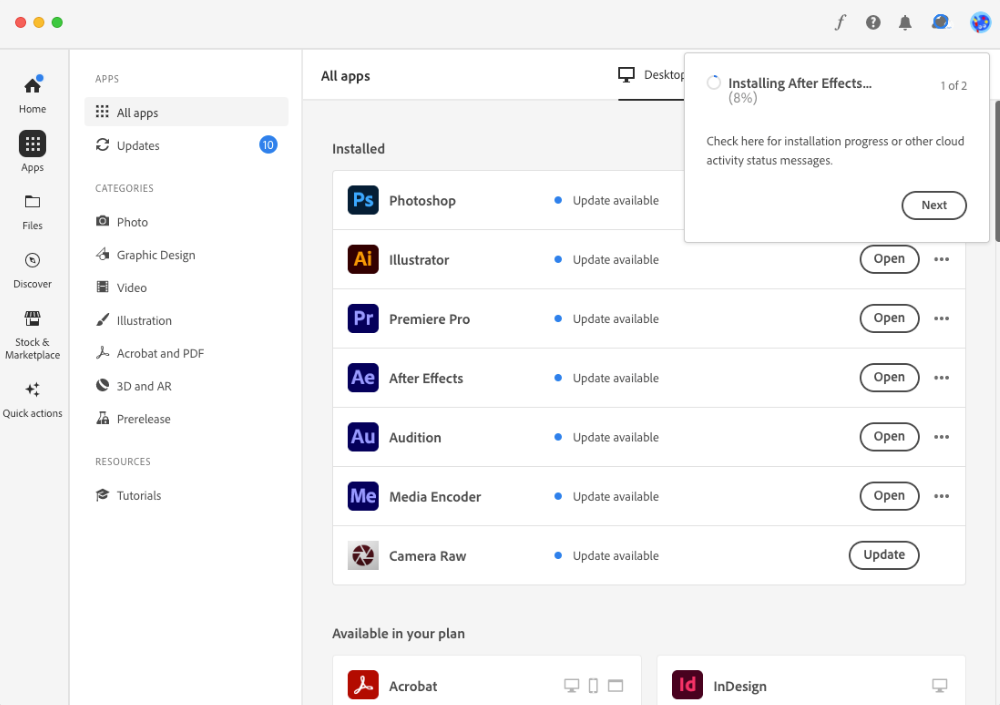This screenshot has height=705, width=1000.
Task: Expand Premiere Pro's more options menu
Action: (941, 318)
